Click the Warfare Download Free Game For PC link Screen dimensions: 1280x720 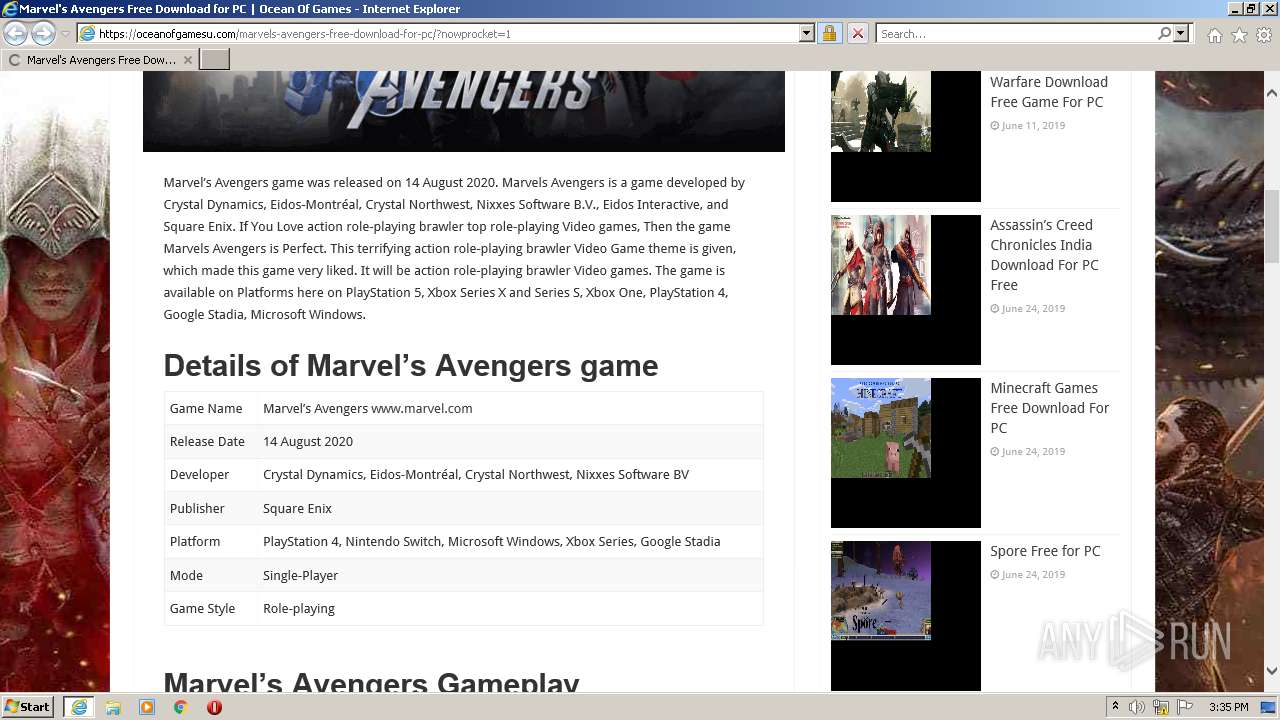click(1049, 92)
